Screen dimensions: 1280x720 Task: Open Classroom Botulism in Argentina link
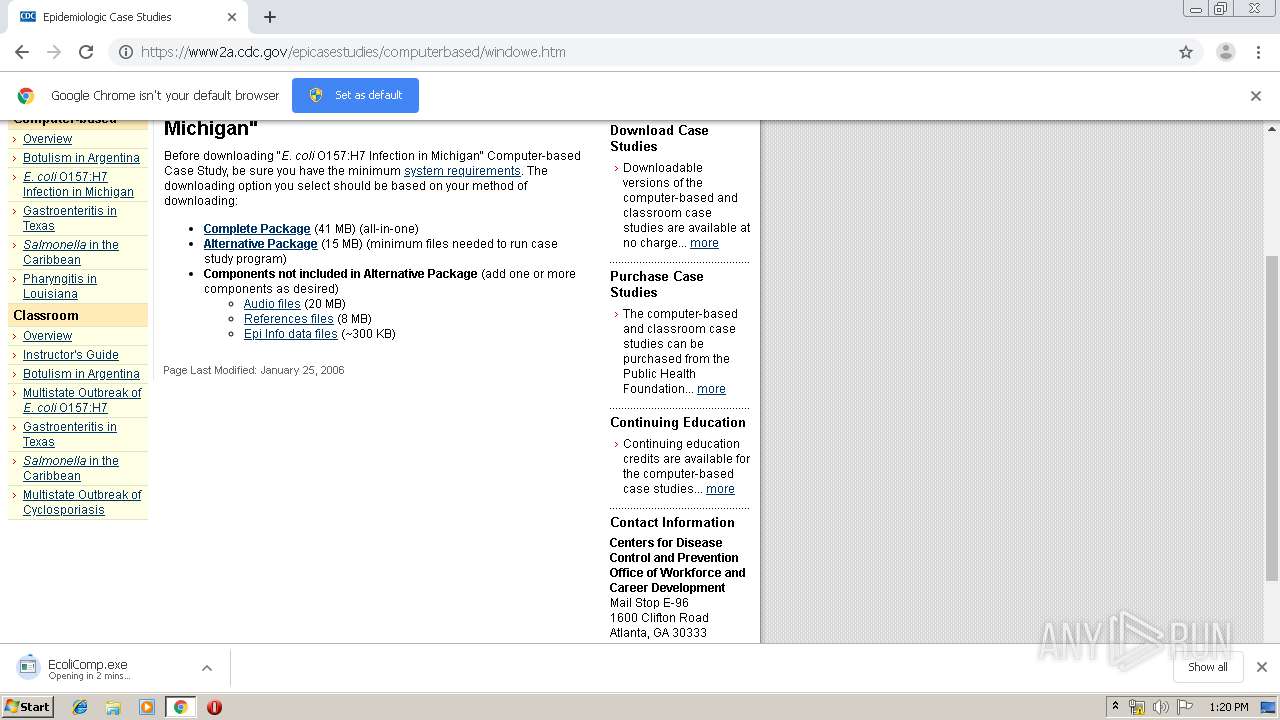[x=81, y=374]
